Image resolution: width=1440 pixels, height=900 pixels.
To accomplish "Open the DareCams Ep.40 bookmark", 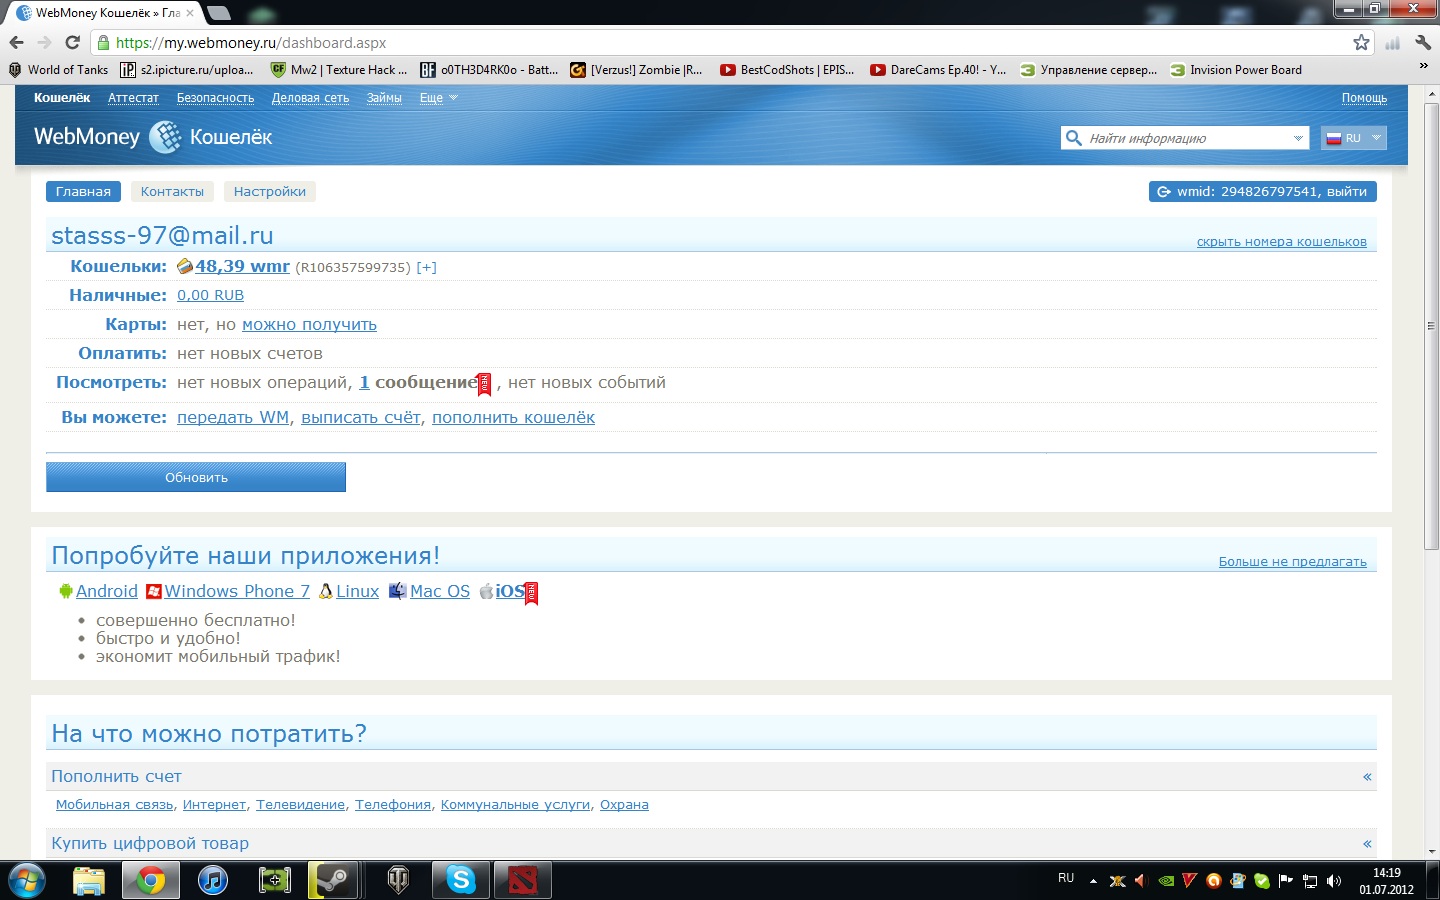I will click(x=938, y=70).
